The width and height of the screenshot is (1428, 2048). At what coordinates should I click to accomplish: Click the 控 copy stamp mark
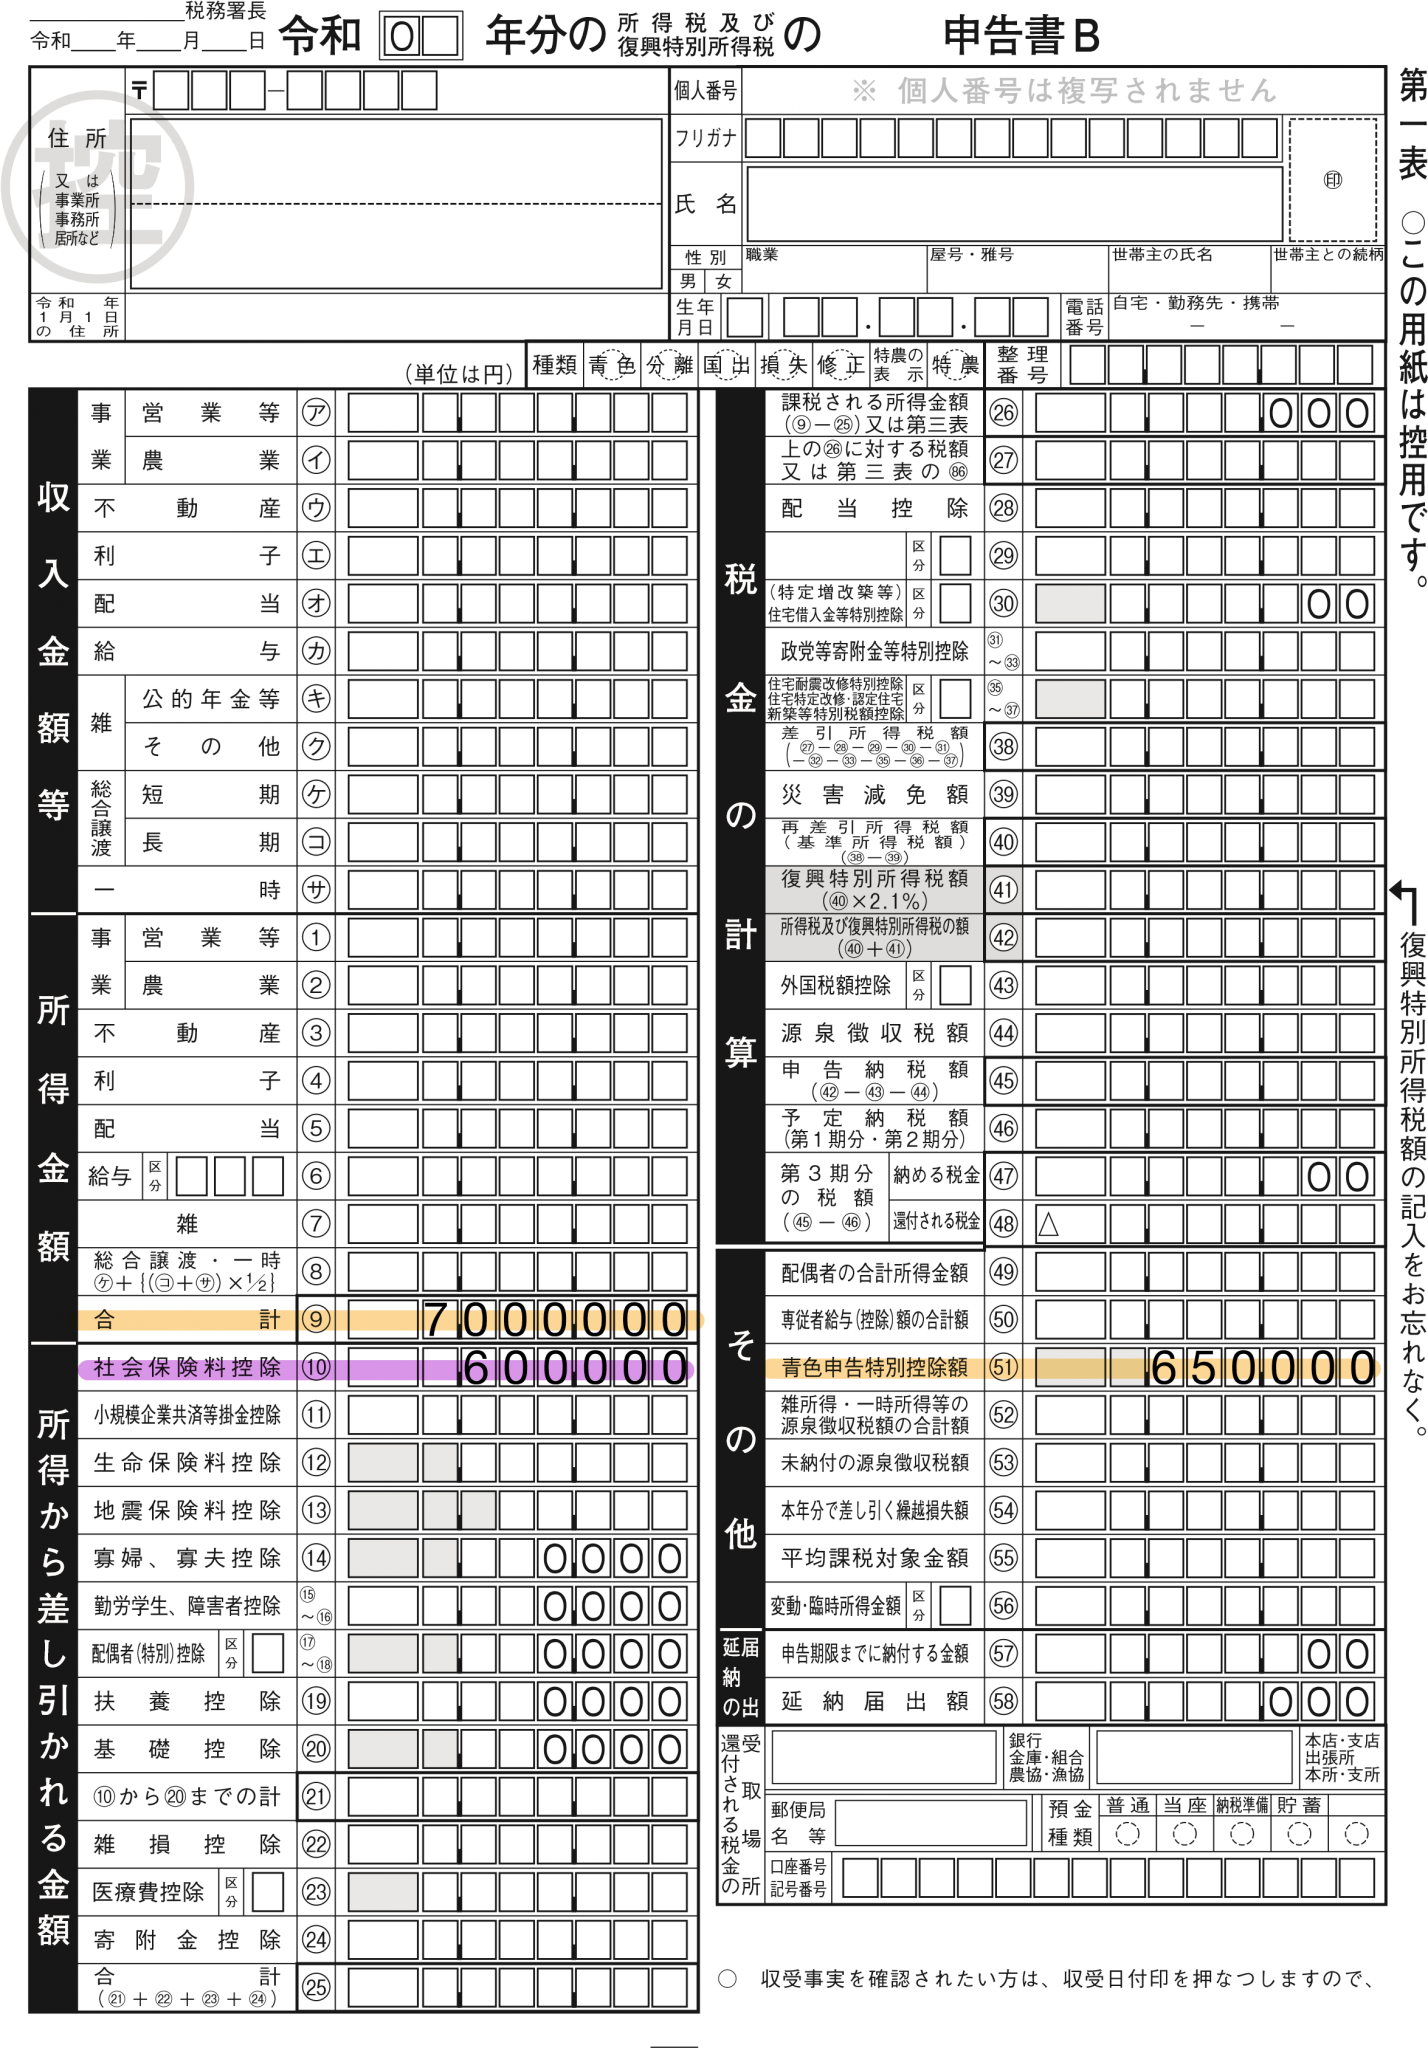tap(98, 186)
